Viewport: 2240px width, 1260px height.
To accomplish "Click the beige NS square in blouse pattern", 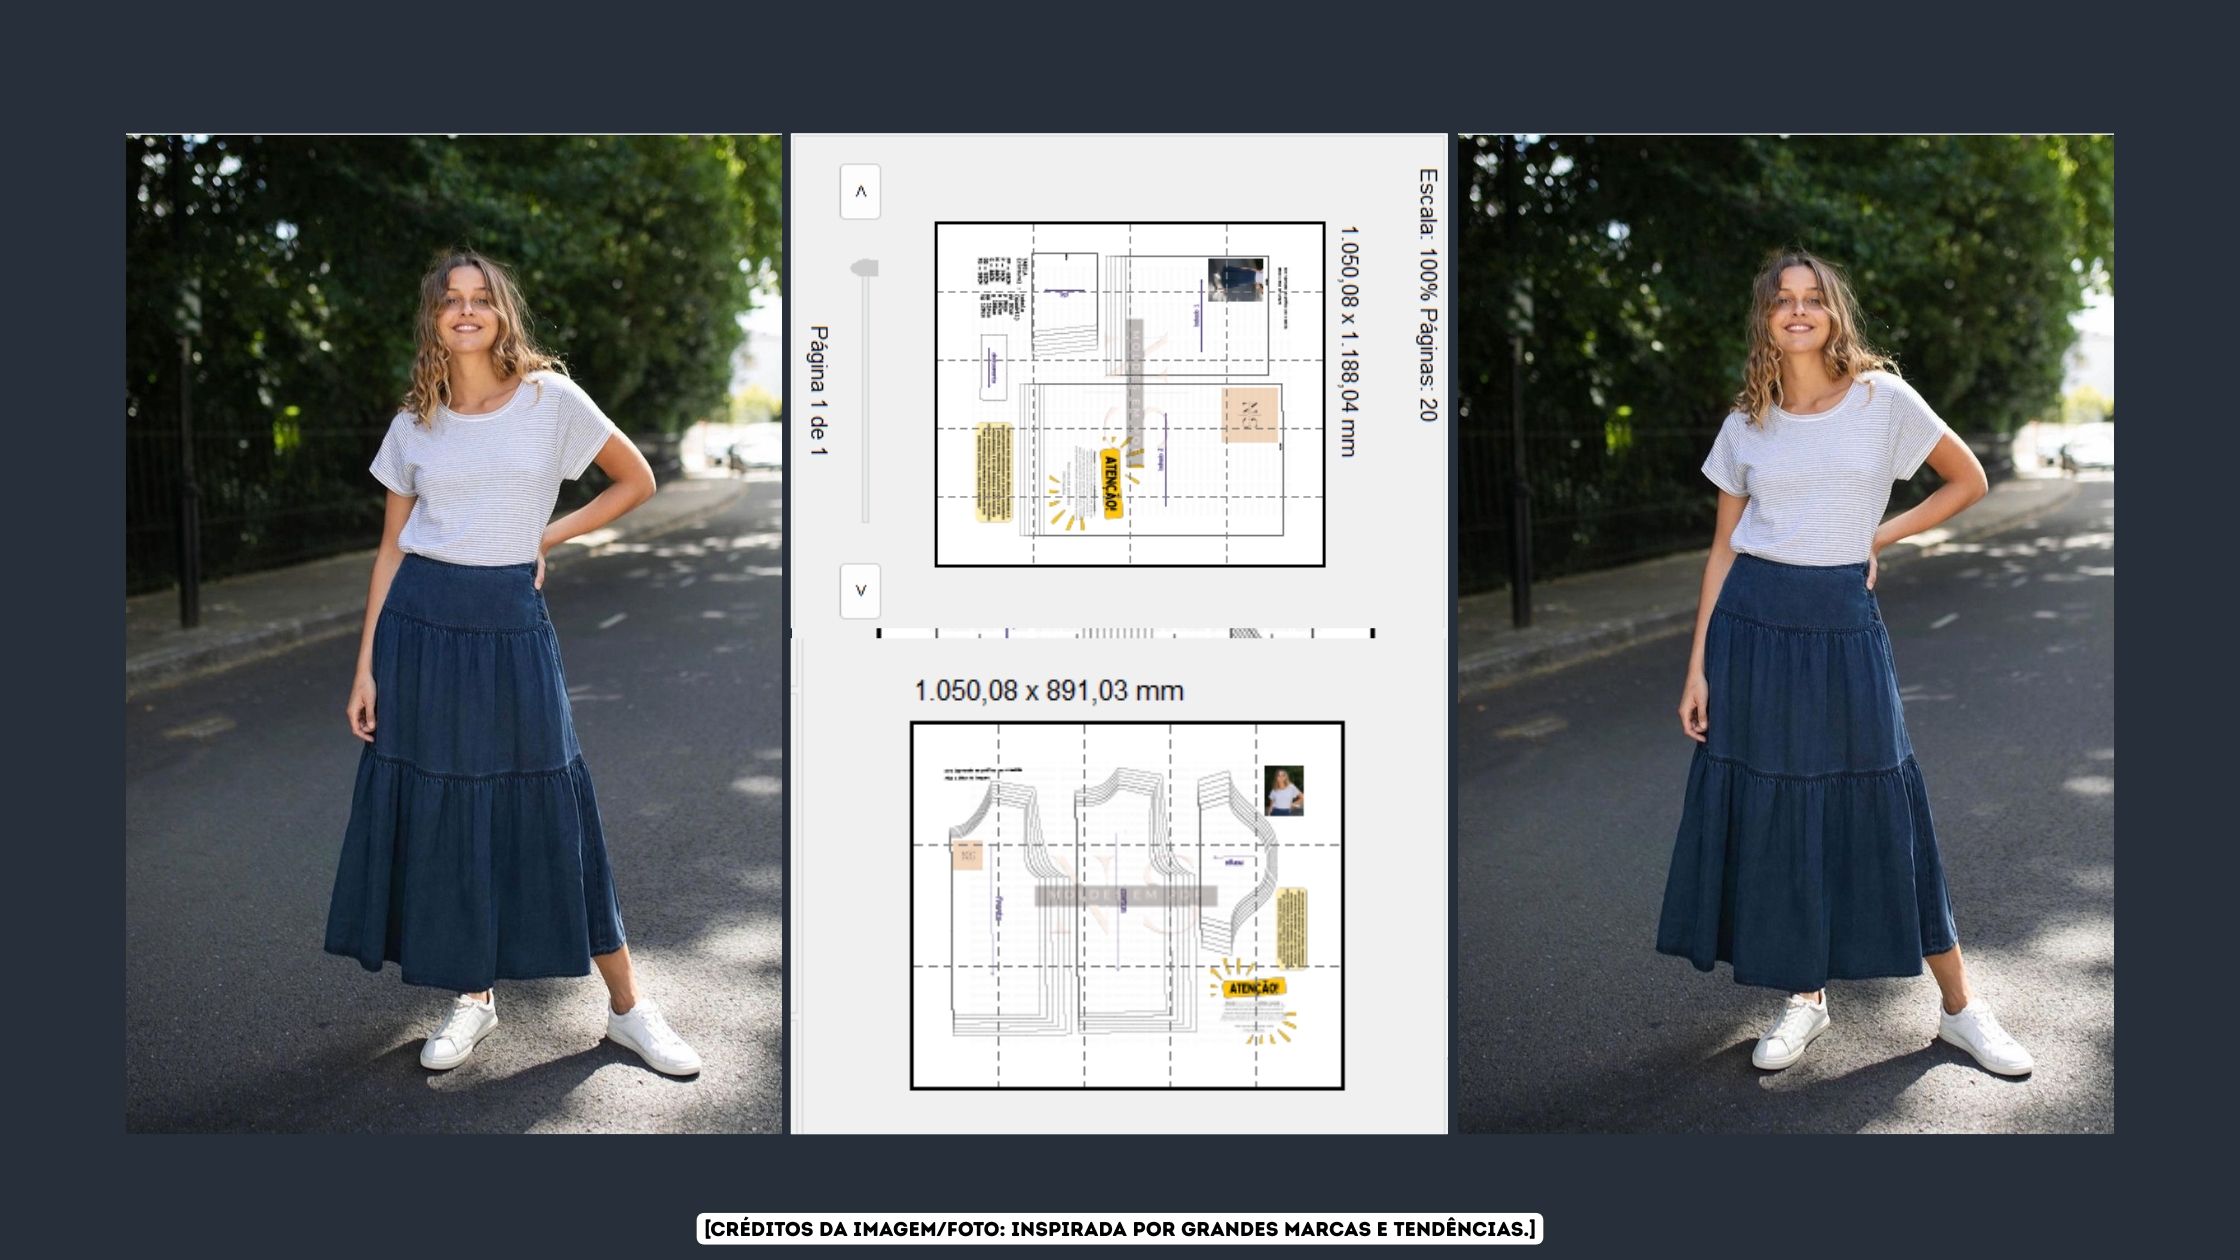I will coord(967,855).
